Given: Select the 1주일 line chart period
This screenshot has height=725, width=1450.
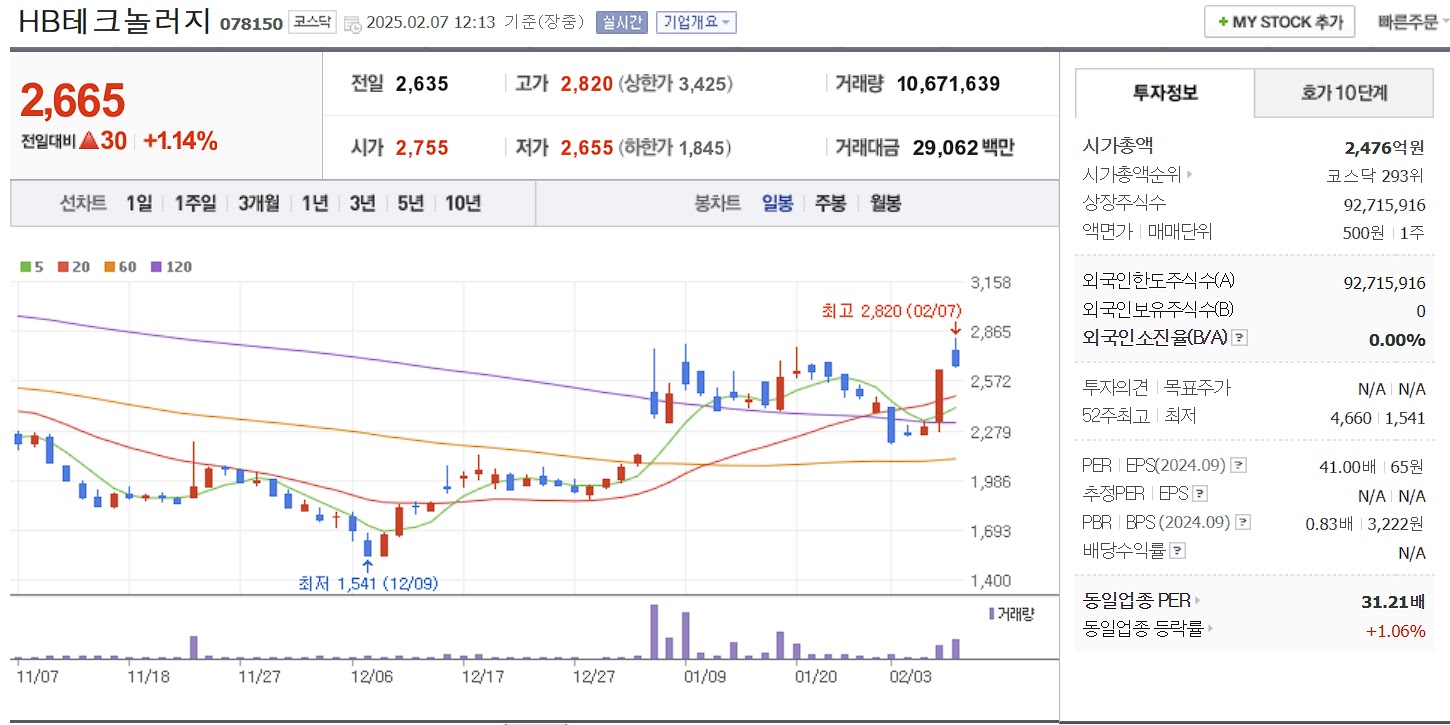Looking at the screenshot, I should pos(195,204).
